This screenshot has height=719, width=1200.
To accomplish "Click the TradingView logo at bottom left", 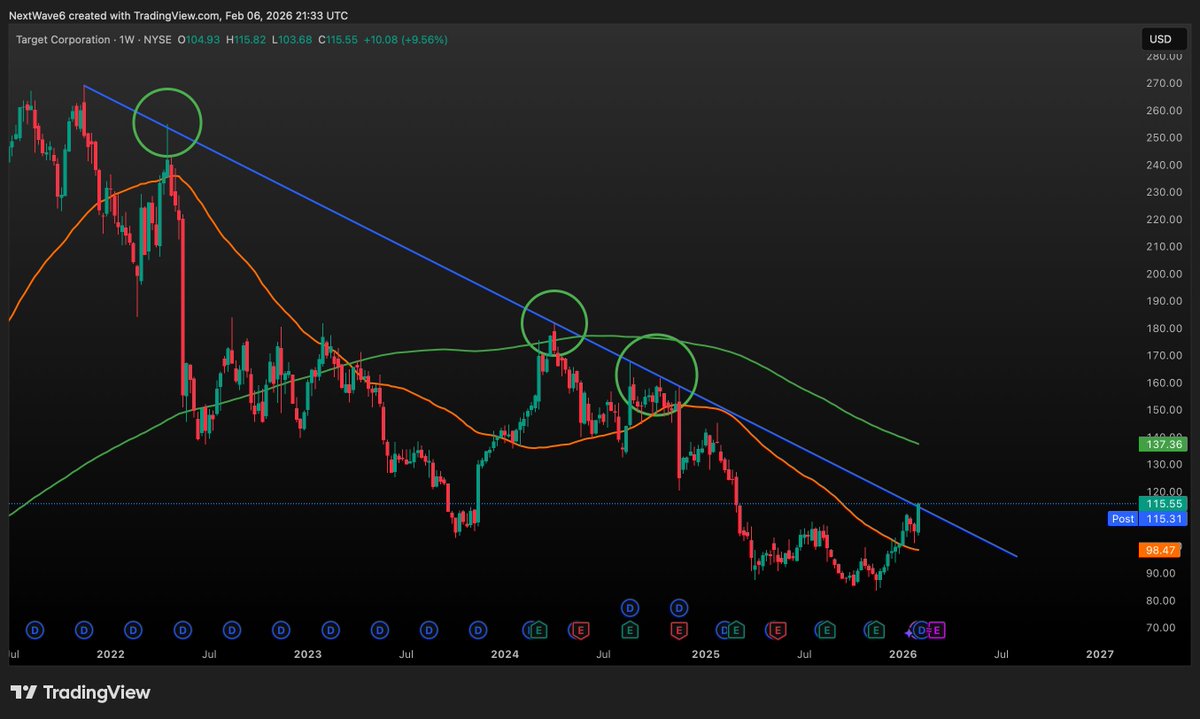I will point(80,692).
